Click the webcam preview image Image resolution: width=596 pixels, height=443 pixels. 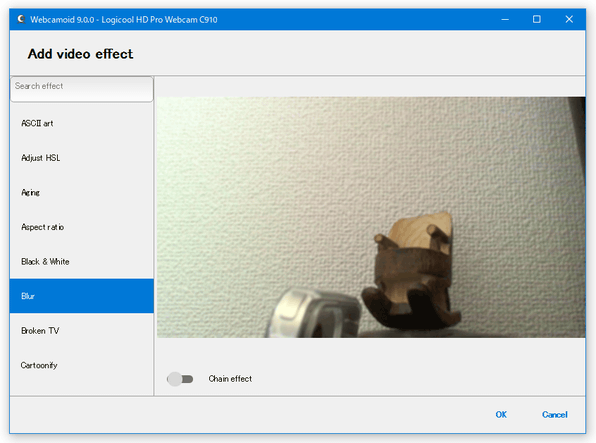[371, 217]
